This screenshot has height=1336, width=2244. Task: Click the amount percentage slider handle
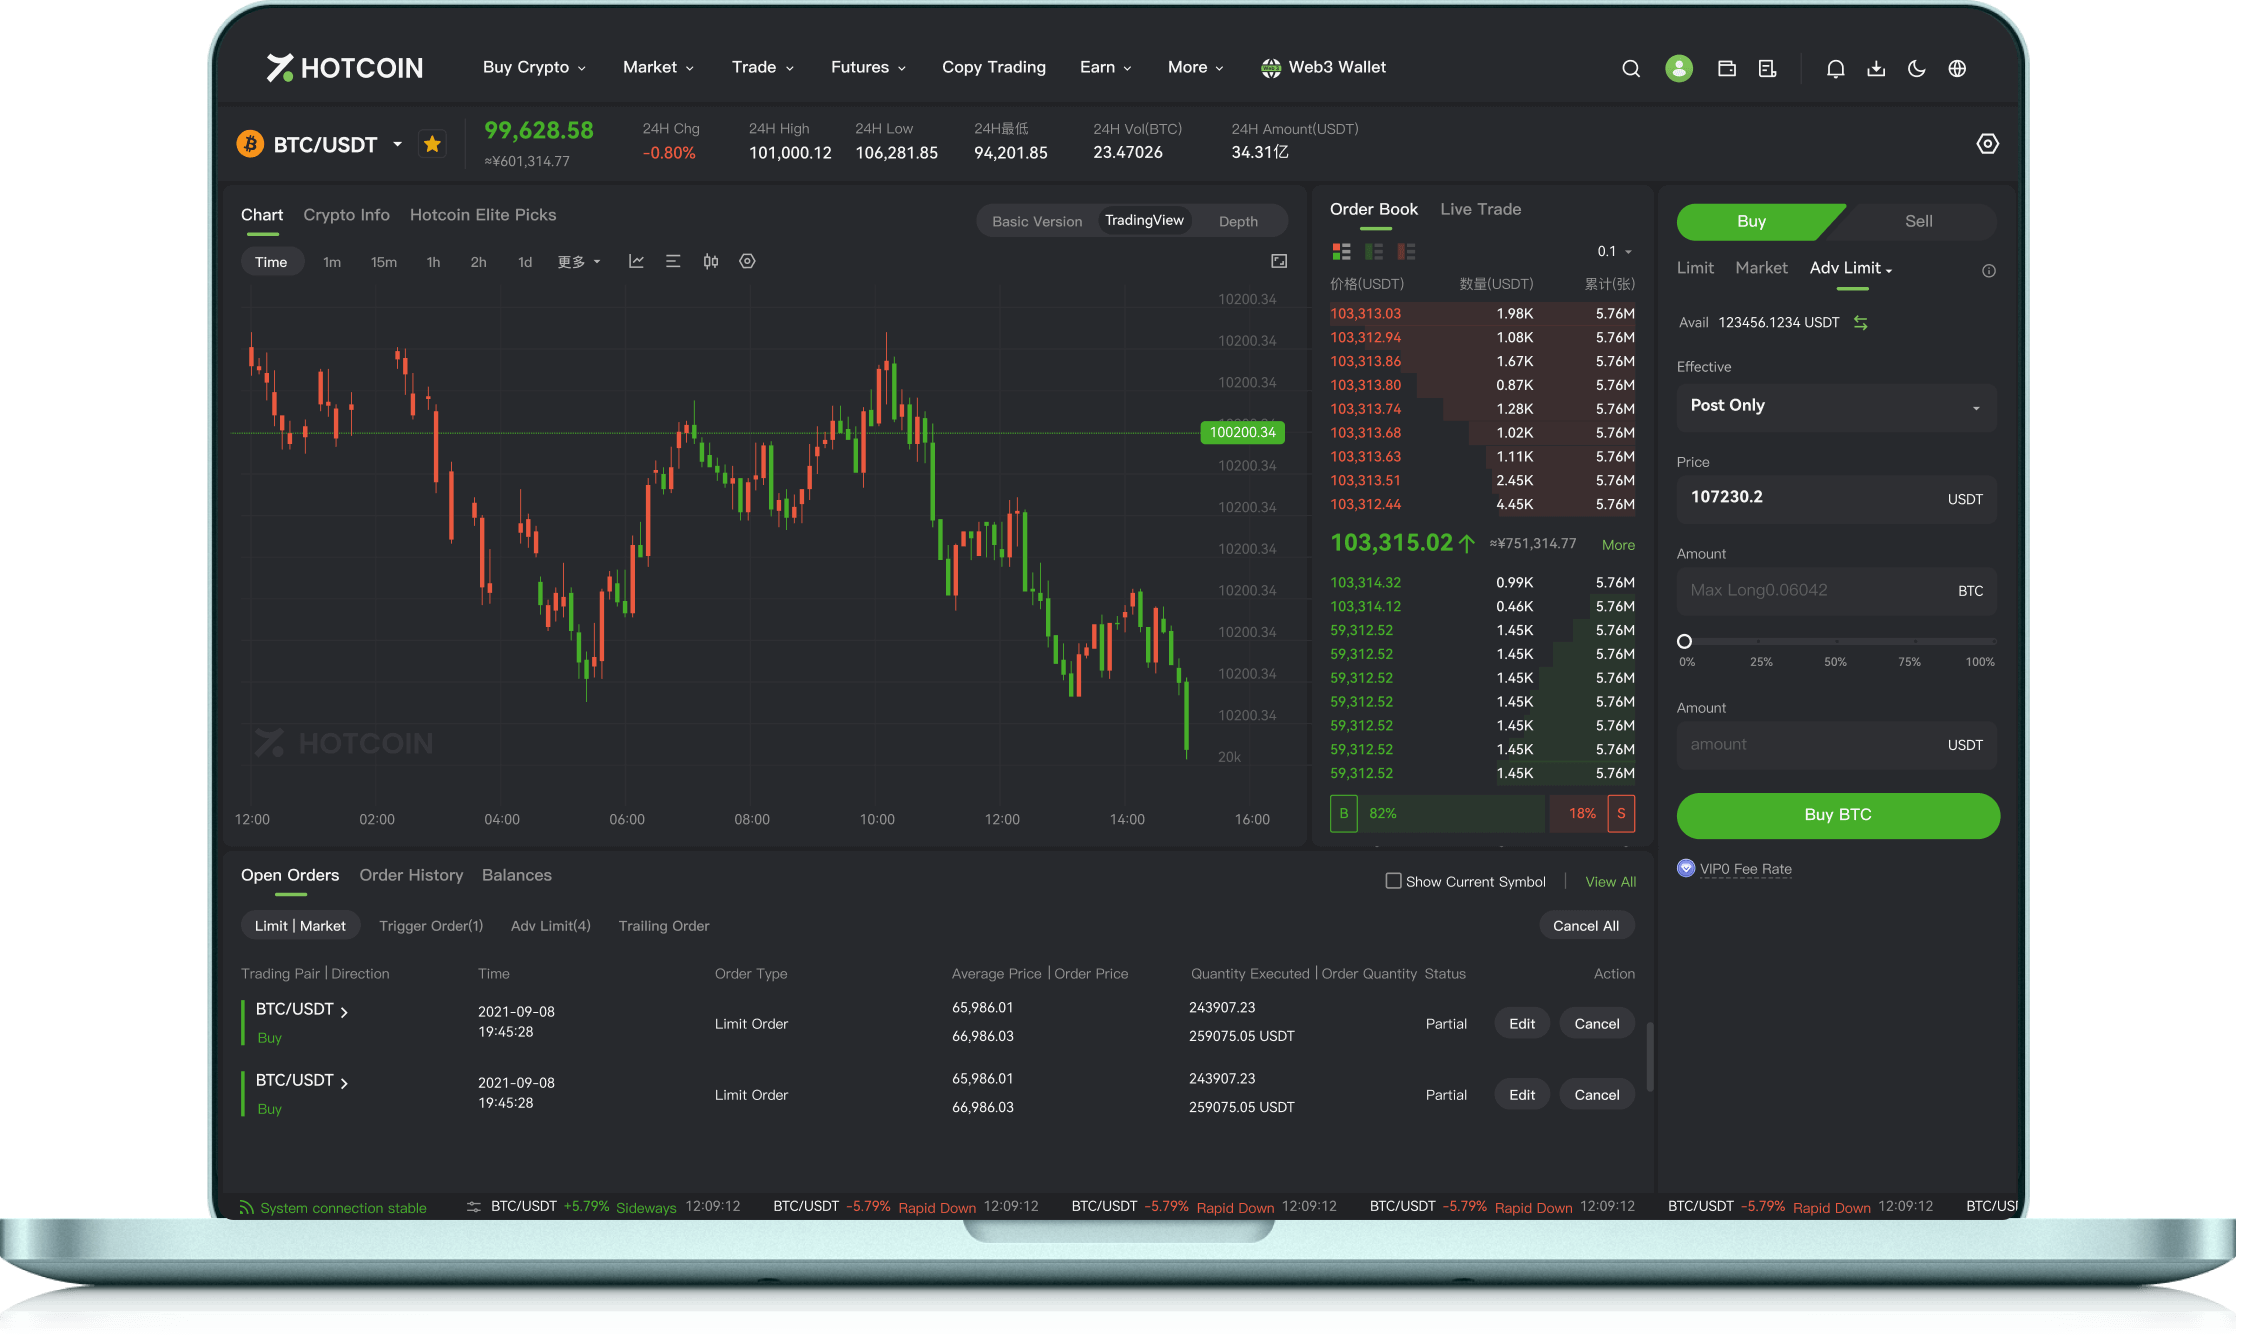tap(1684, 641)
